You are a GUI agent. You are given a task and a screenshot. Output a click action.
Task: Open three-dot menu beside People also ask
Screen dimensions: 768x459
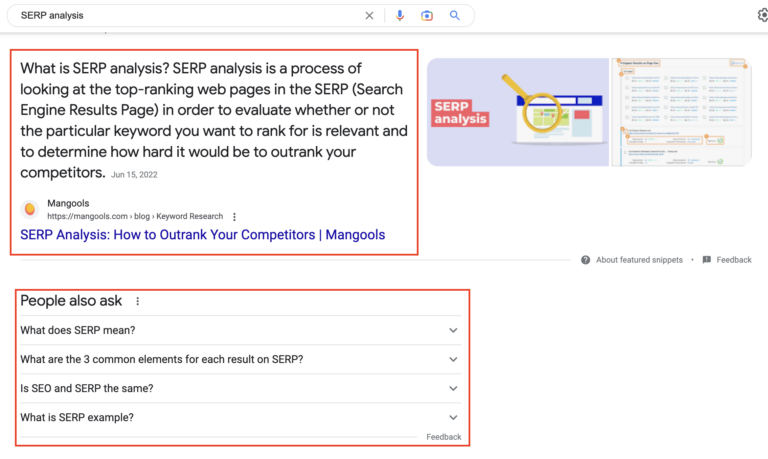point(138,301)
